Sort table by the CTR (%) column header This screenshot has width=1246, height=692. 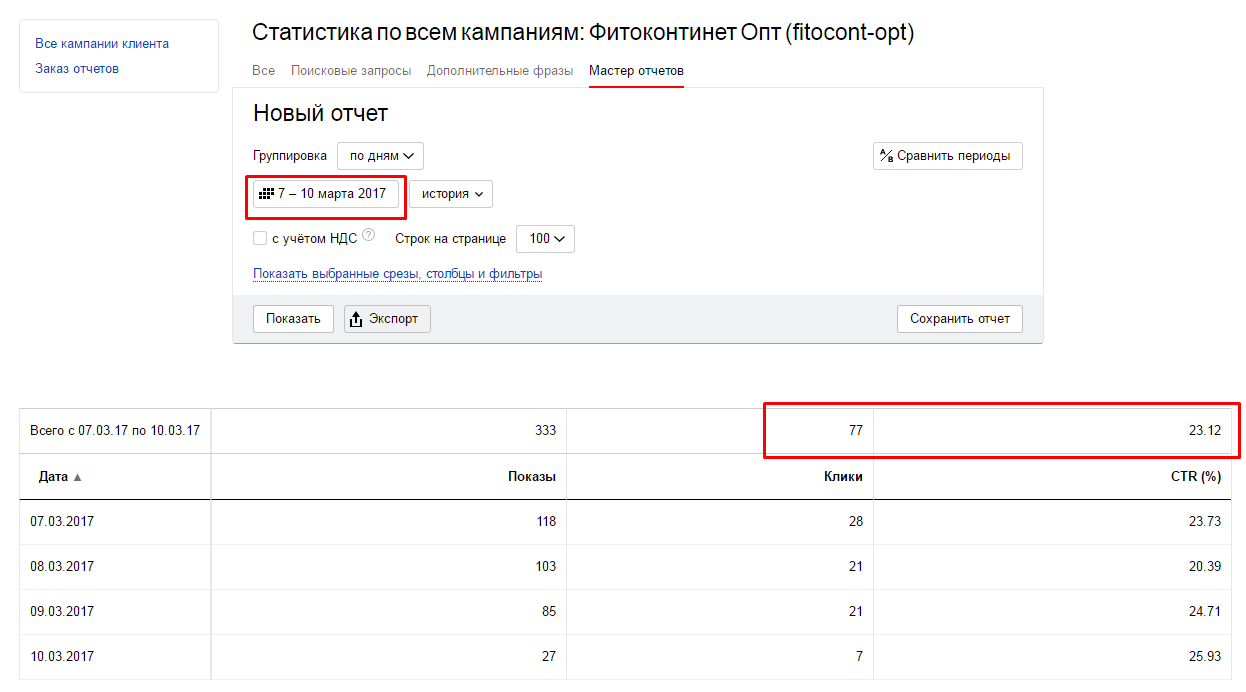tap(1196, 477)
